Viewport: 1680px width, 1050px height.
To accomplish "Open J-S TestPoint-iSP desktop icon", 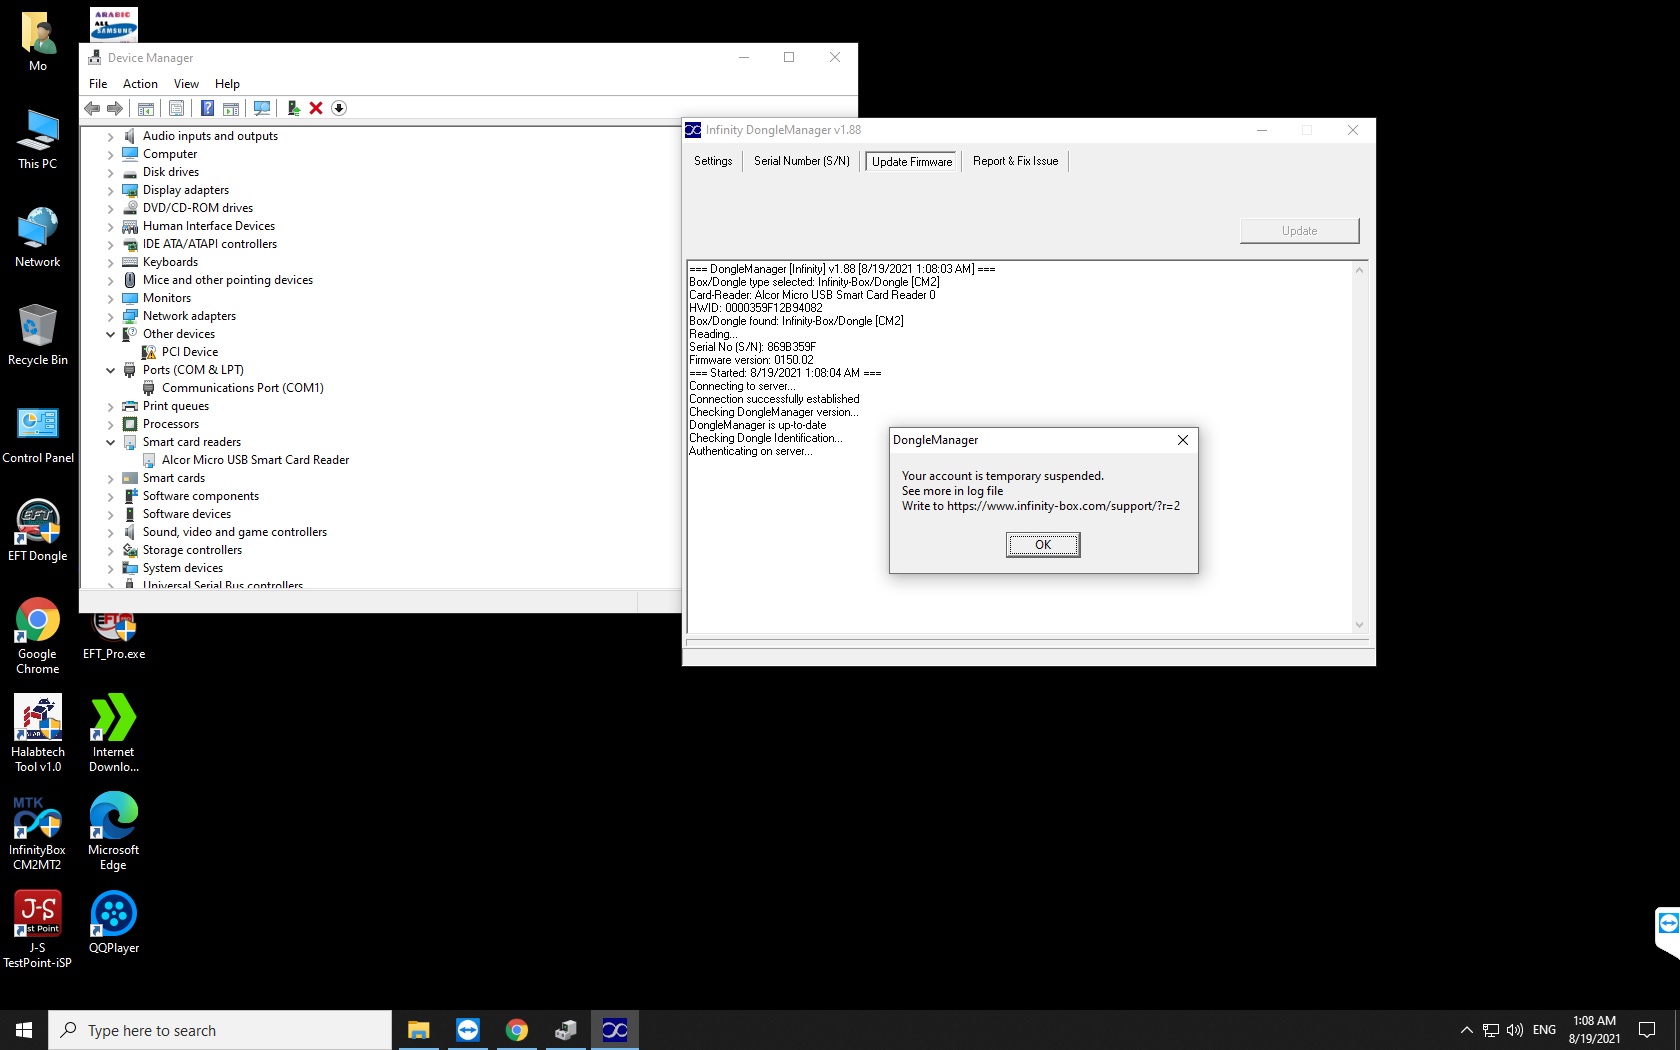I will point(38,930).
